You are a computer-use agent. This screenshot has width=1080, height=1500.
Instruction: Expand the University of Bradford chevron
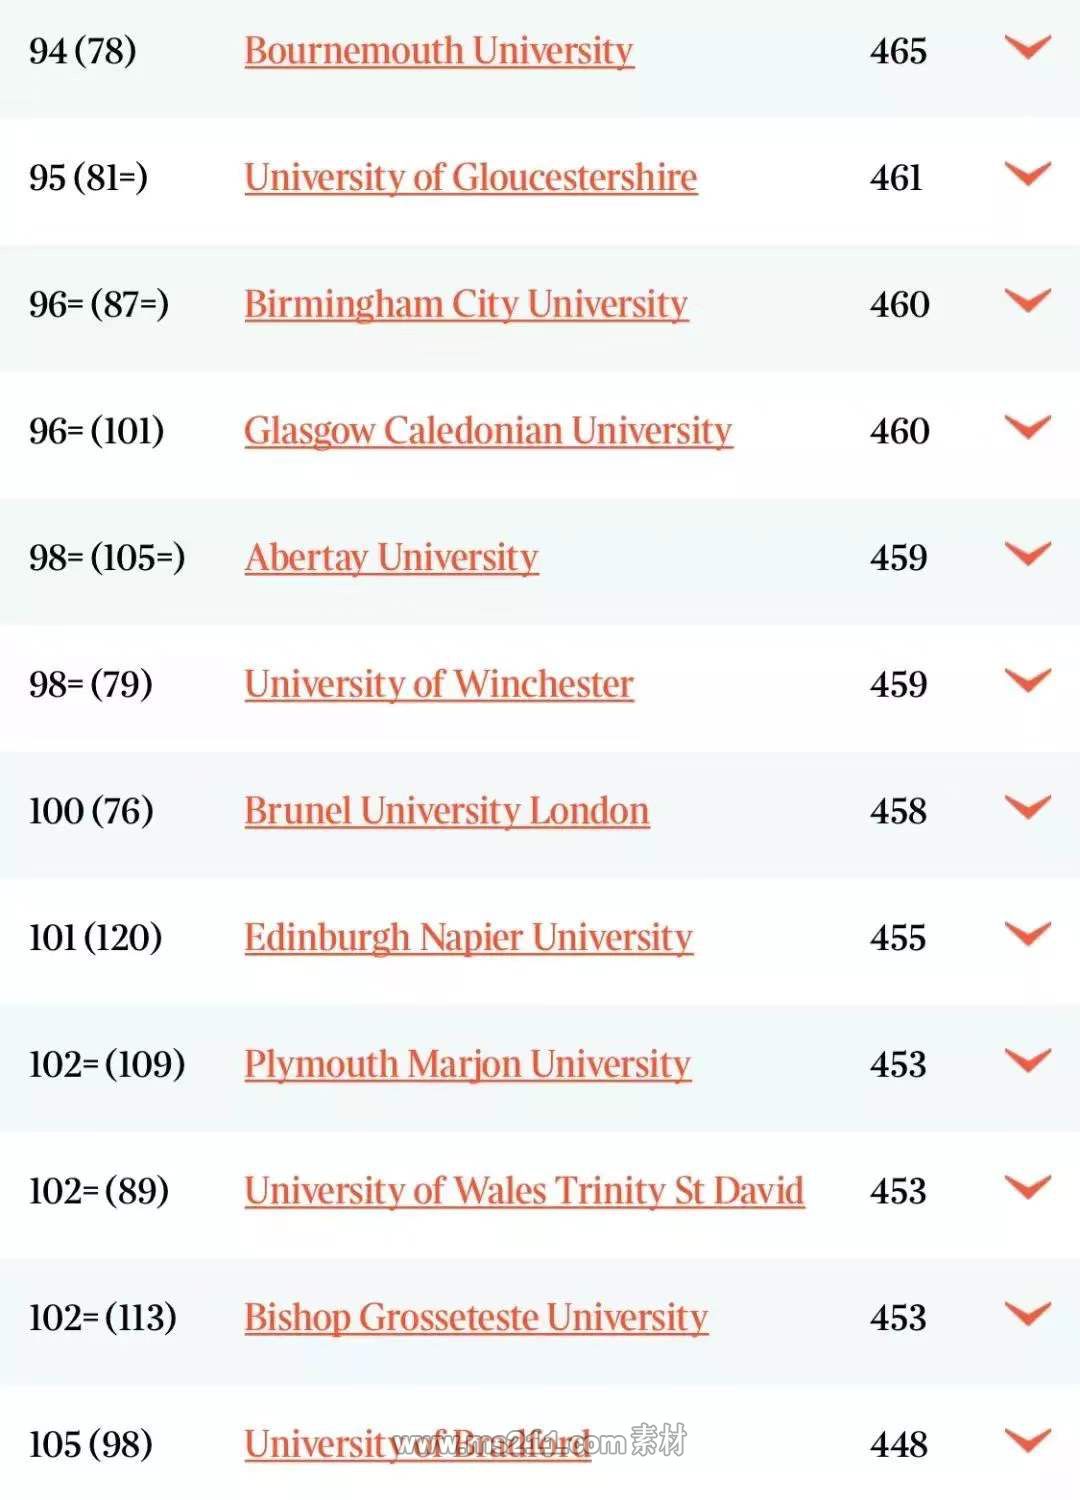pyautogui.click(x=1027, y=1441)
